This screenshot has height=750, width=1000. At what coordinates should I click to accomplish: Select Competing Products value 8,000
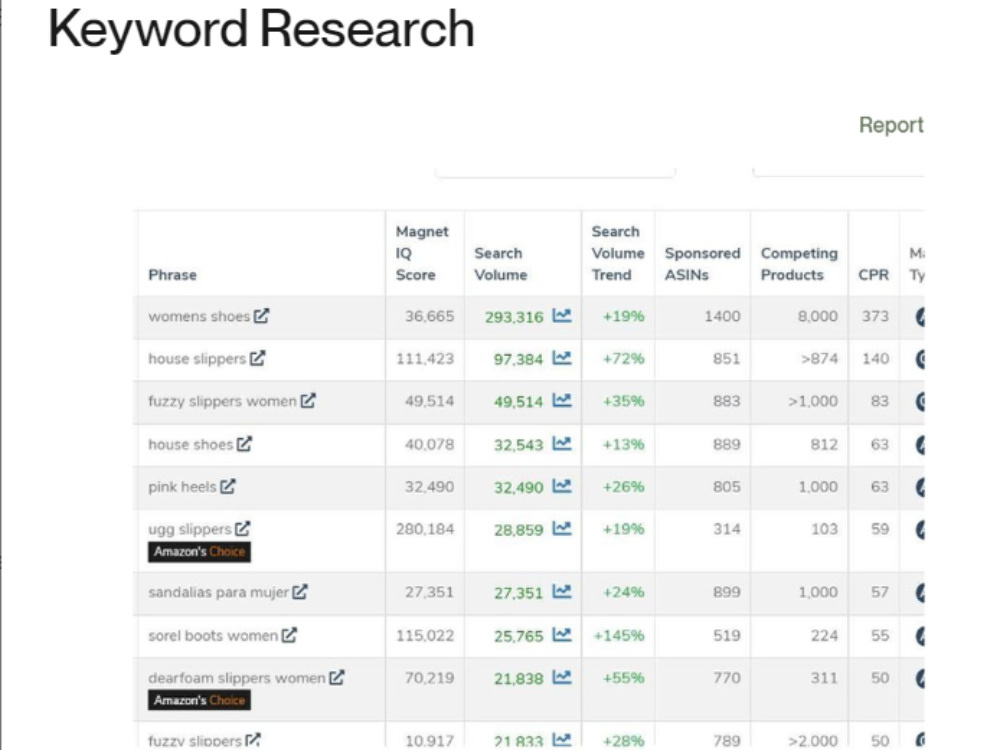coord(818,316)
